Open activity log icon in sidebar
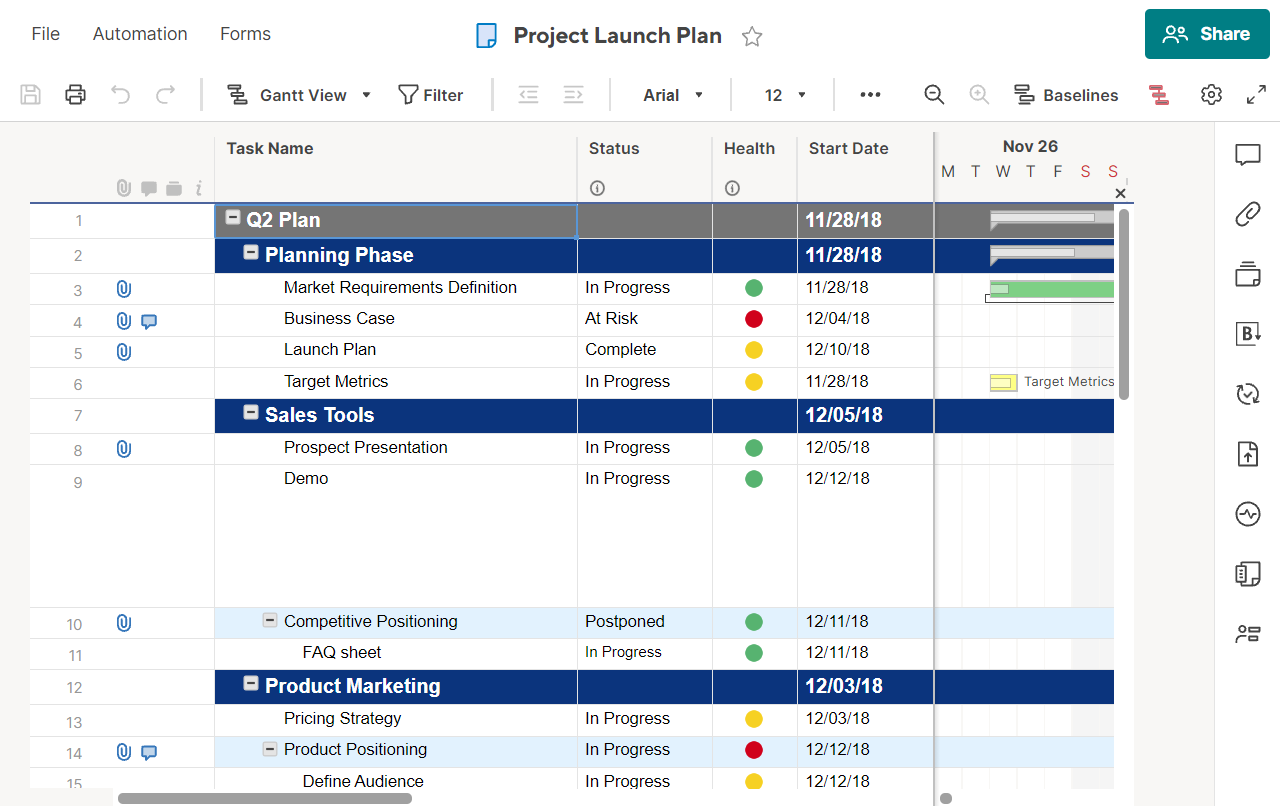The height and width of the screenshot is (806, 1280). [x=1247, y=514]
